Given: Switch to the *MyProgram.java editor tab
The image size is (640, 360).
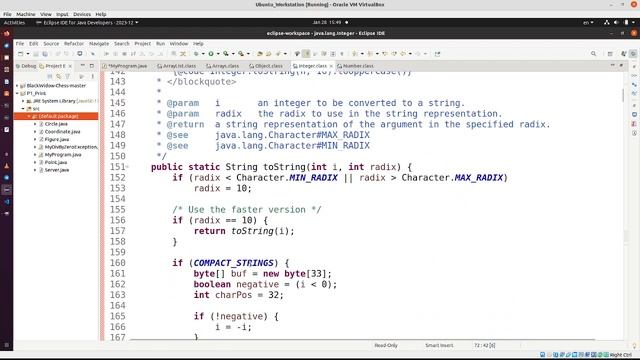Looking at the screenshot, I should point(125,66).
